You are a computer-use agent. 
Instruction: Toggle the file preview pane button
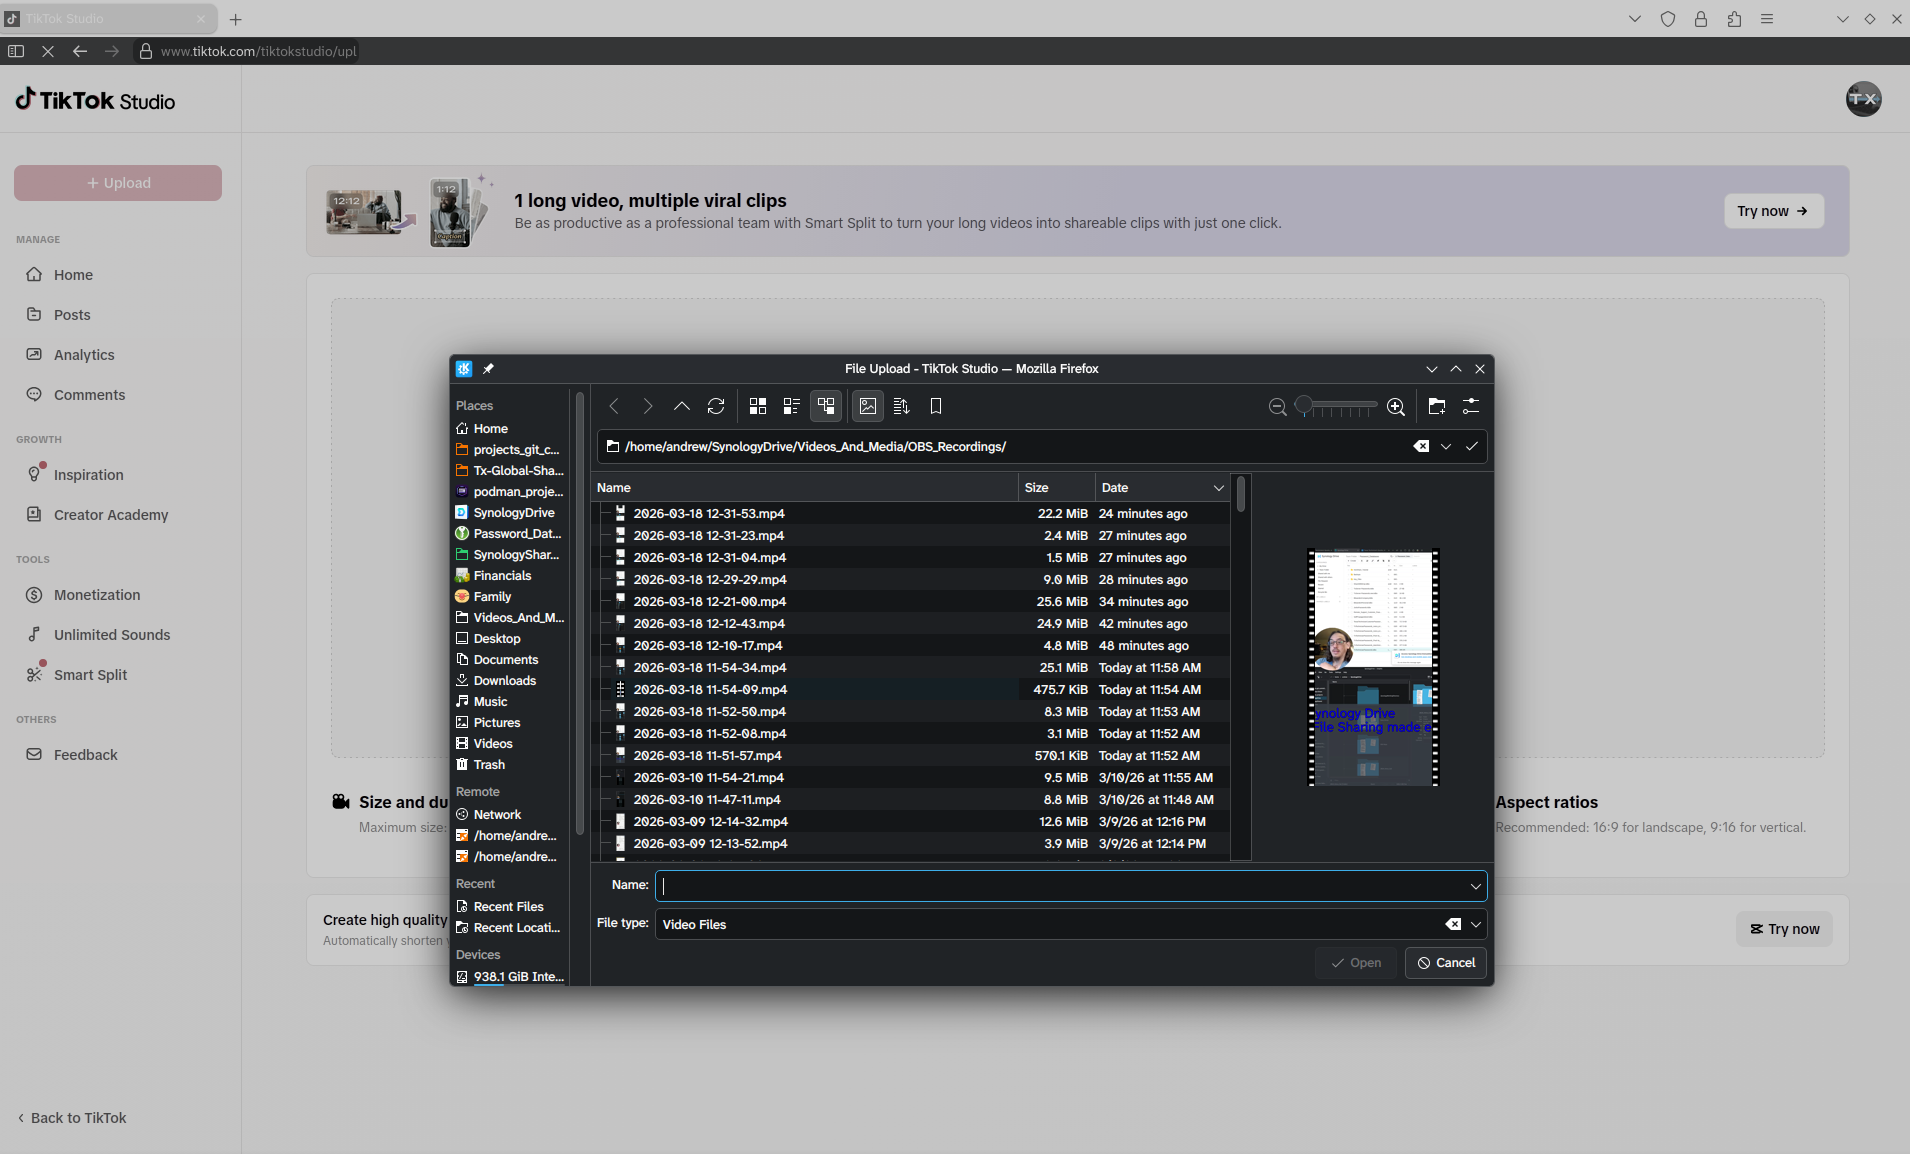coord(868,406)
